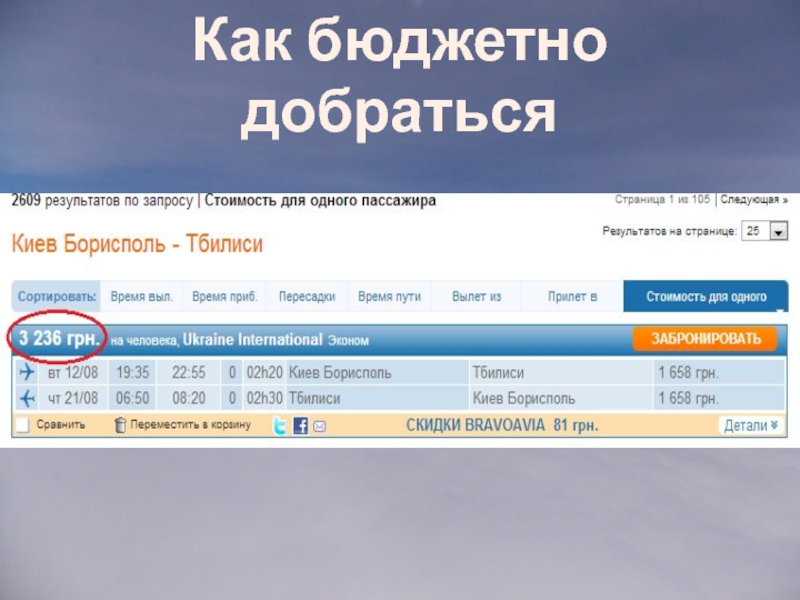Screen dimensions: 800x600
Task: Tick the 'Сравнить' checkbox
Action: point(22,426)
